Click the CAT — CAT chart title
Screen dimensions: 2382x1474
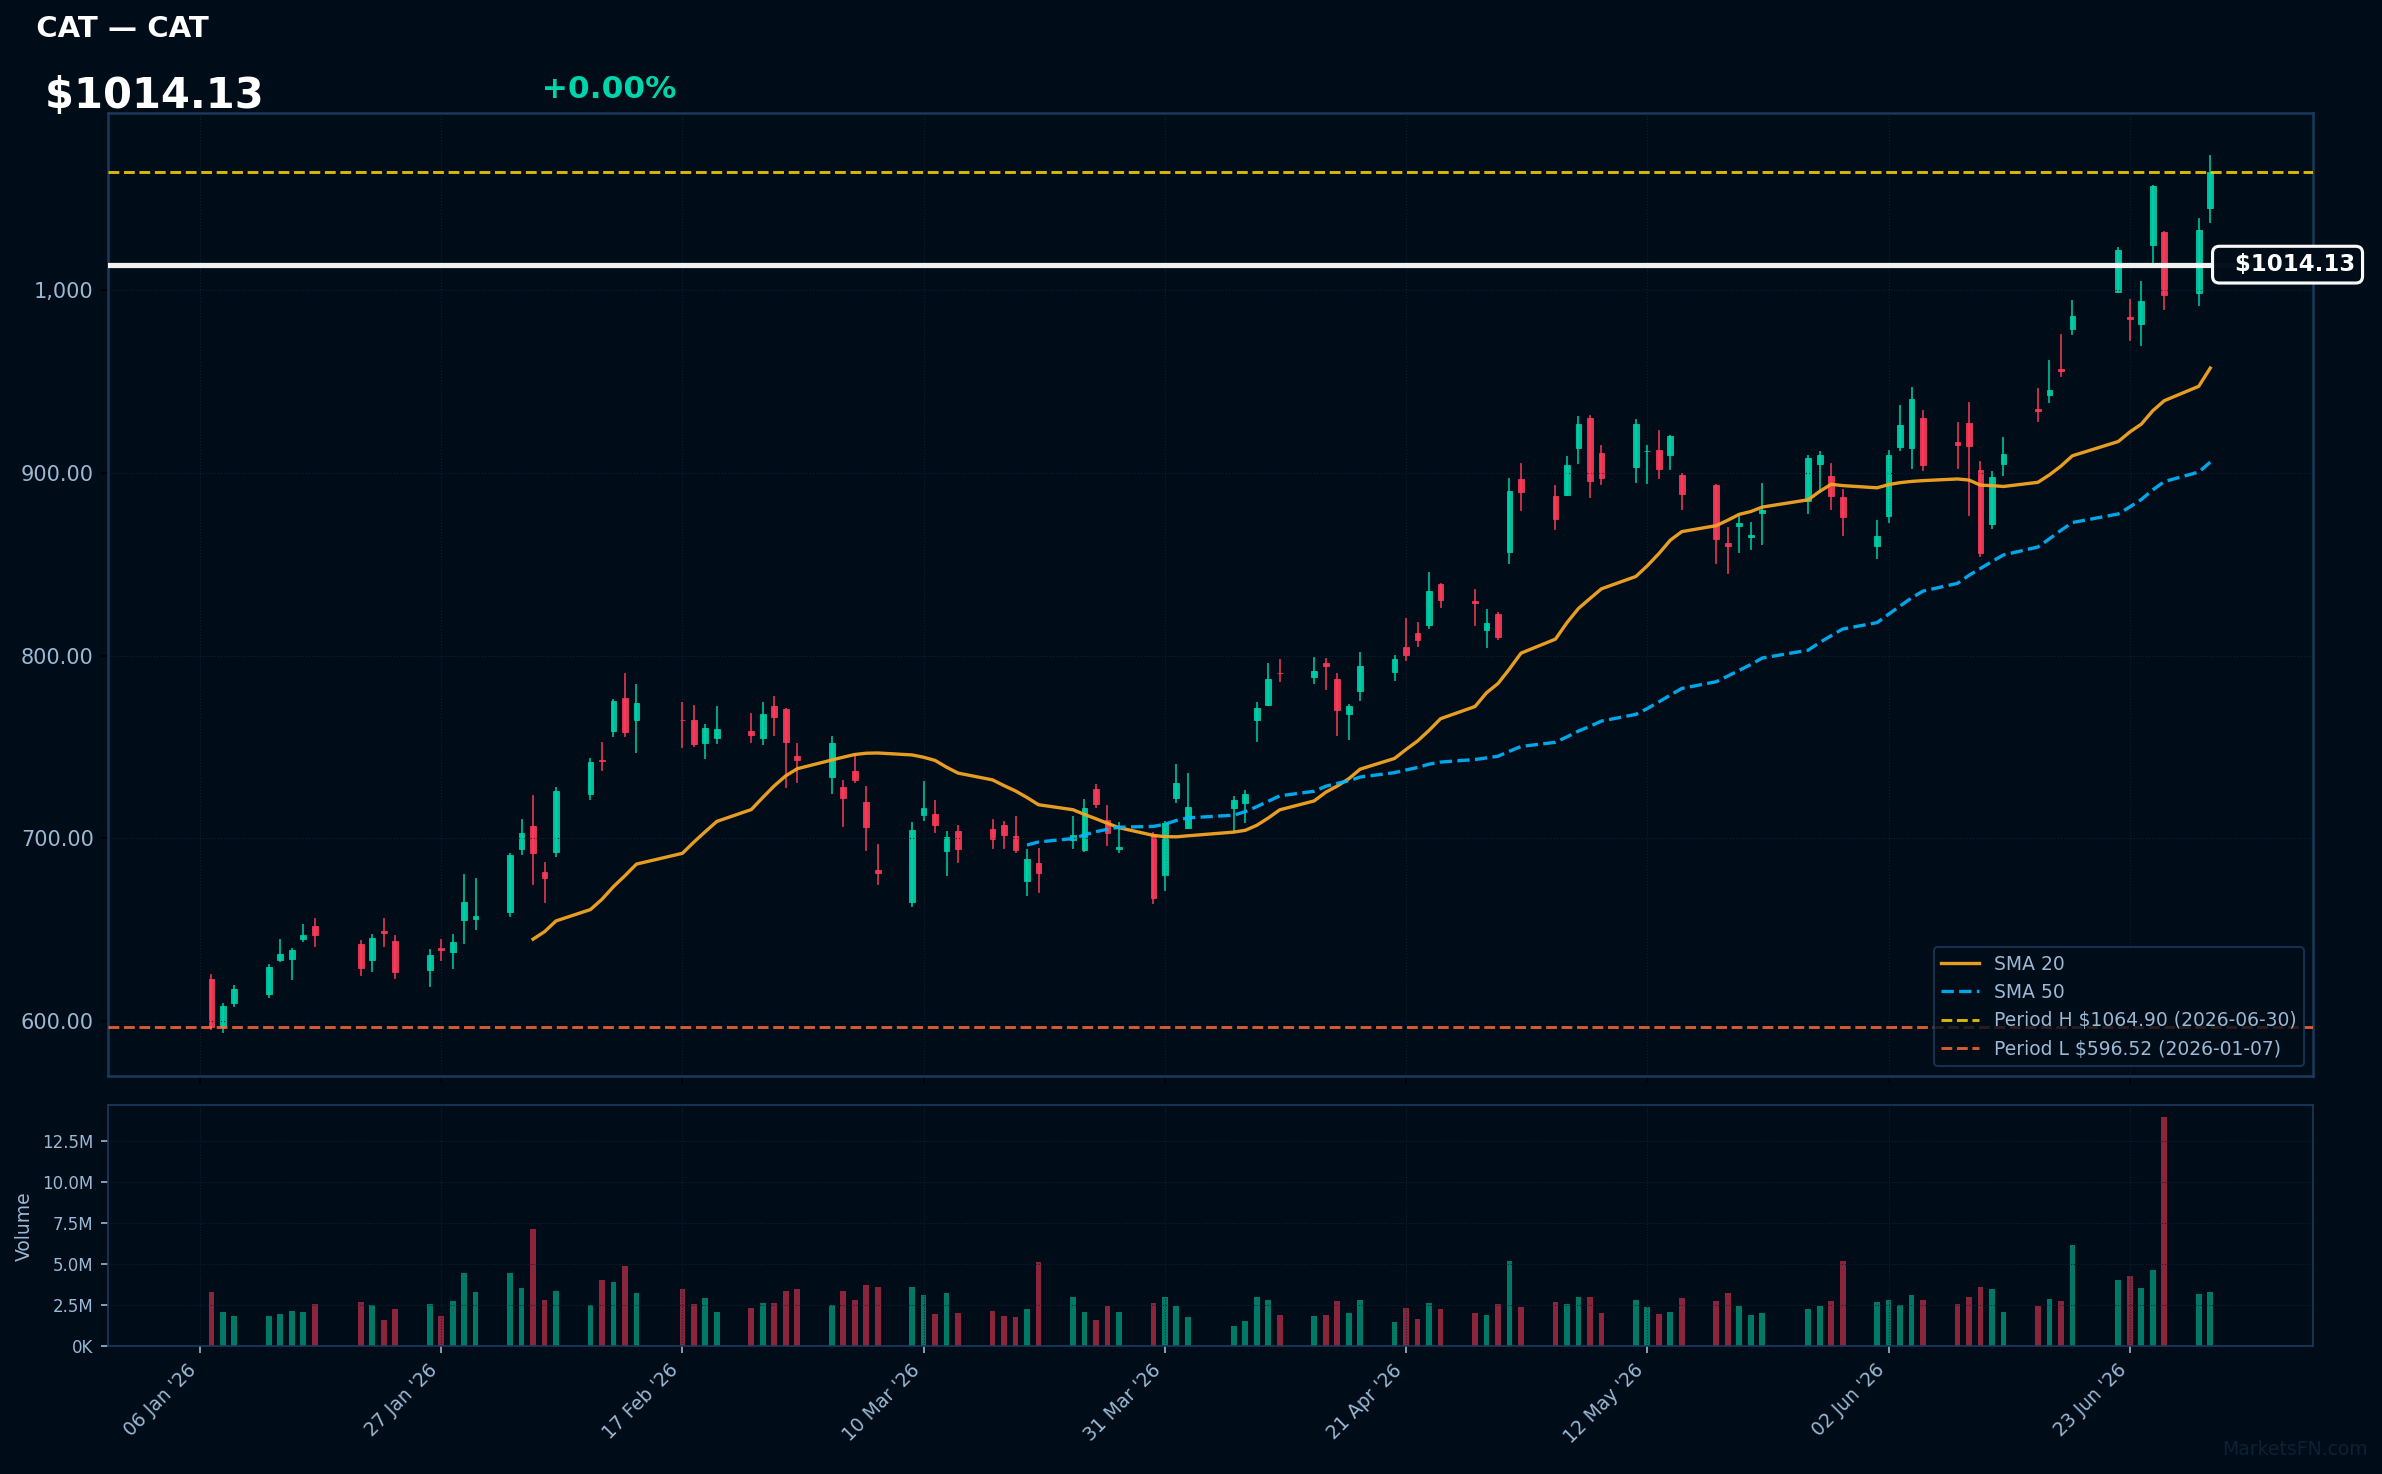pyautogui.click(x=122, y=28)
